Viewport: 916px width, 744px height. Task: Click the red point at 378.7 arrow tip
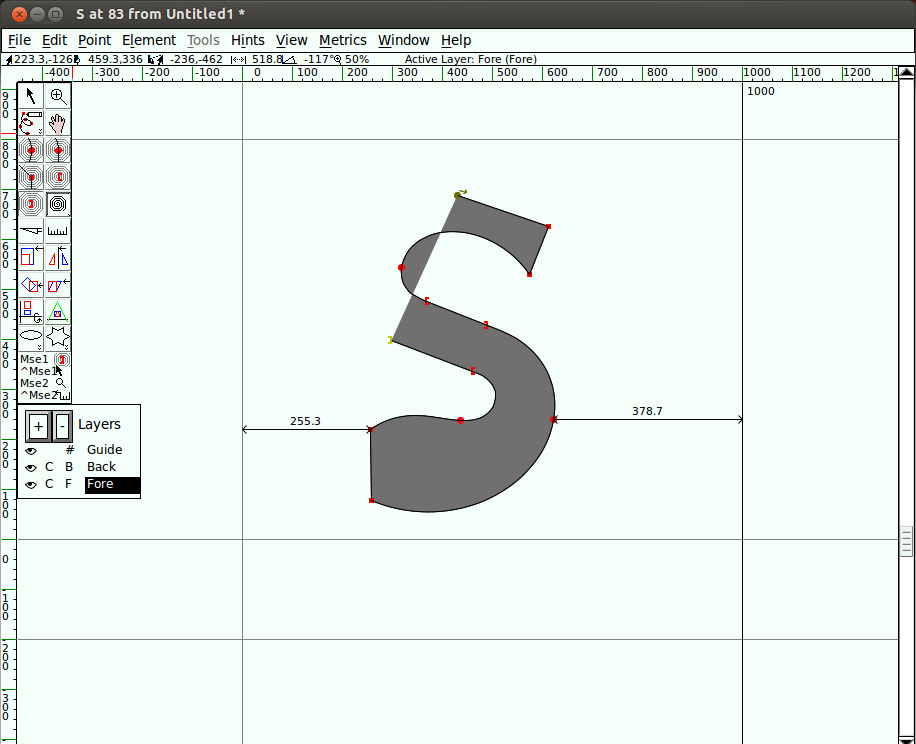tap(553, 419)
